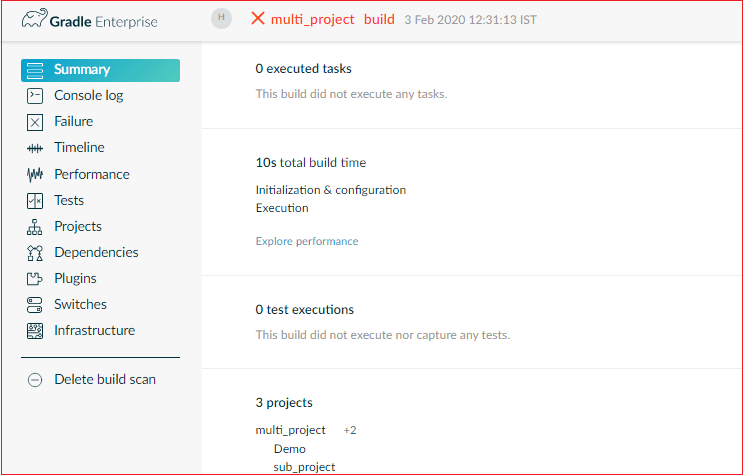Click the Performance graph icon
The height and width of the screenshot is (475, 743).
pyautogui.click(x=35, y=174)
